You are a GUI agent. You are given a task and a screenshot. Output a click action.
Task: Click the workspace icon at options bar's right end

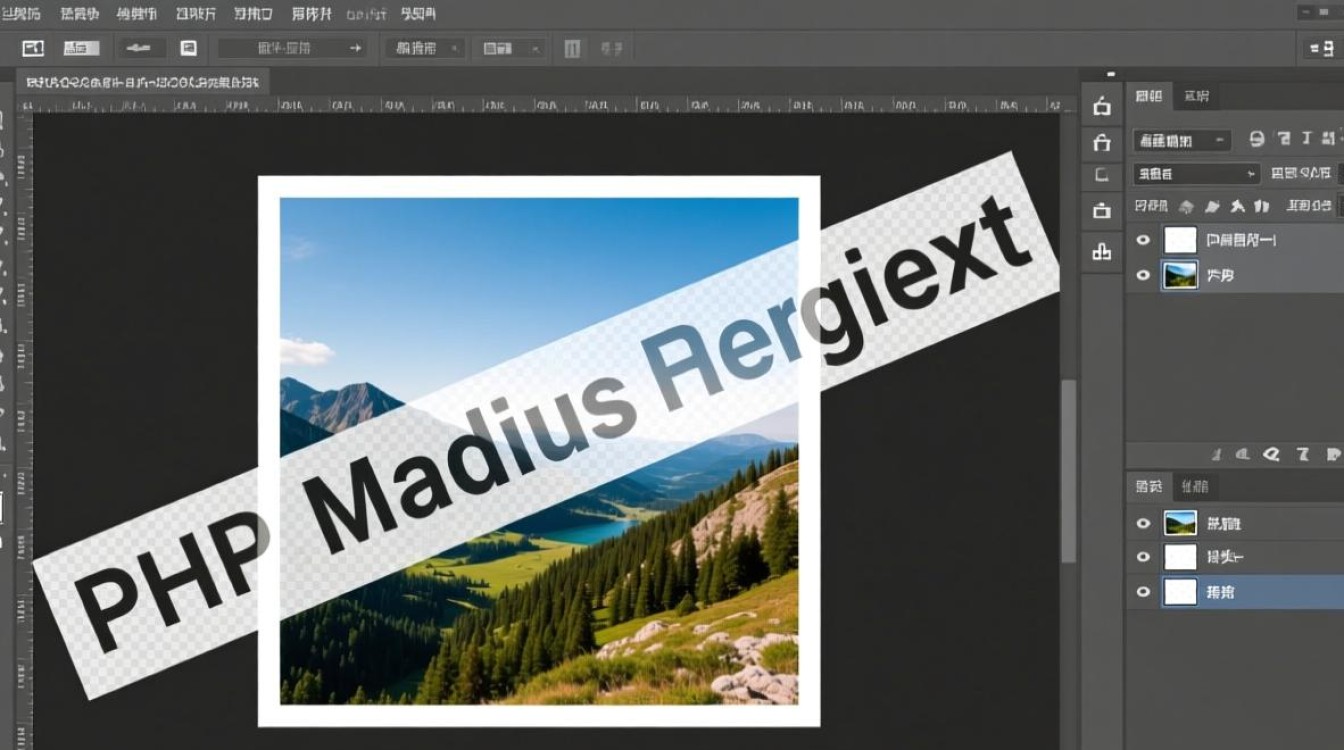1320,48
